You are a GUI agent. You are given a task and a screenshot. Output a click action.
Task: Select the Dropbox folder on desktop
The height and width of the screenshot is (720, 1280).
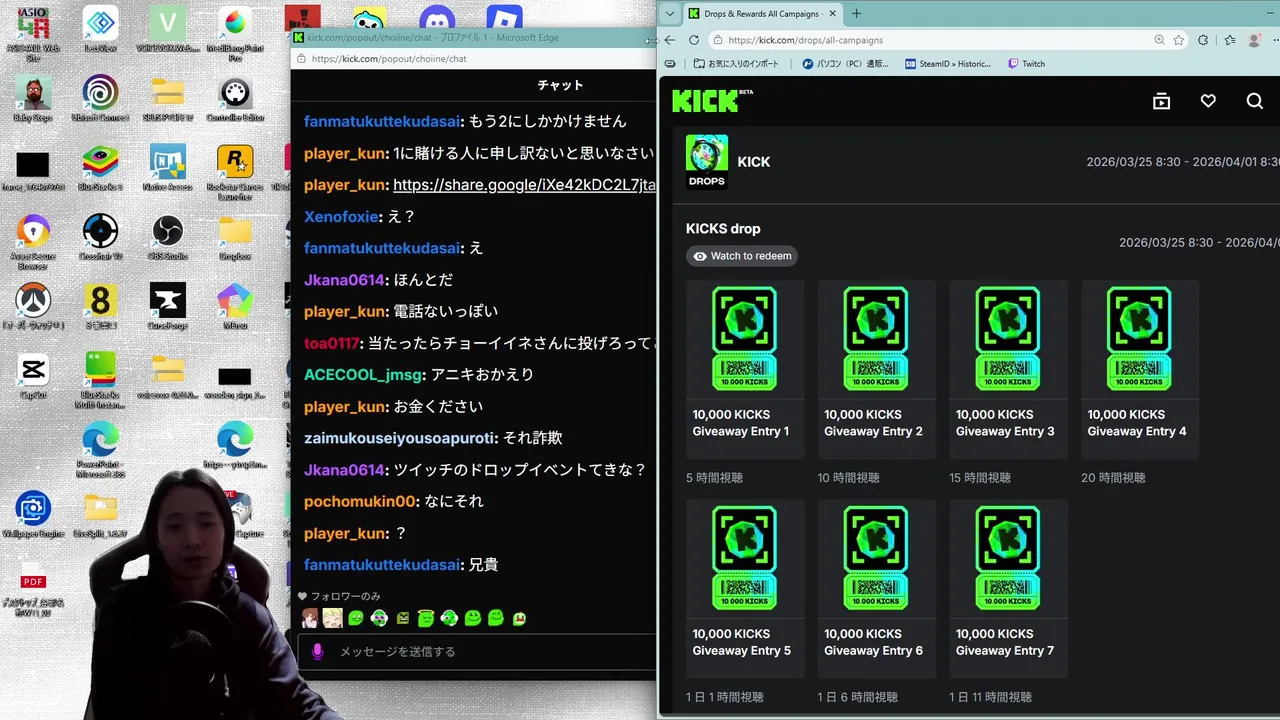click(235, 238)
